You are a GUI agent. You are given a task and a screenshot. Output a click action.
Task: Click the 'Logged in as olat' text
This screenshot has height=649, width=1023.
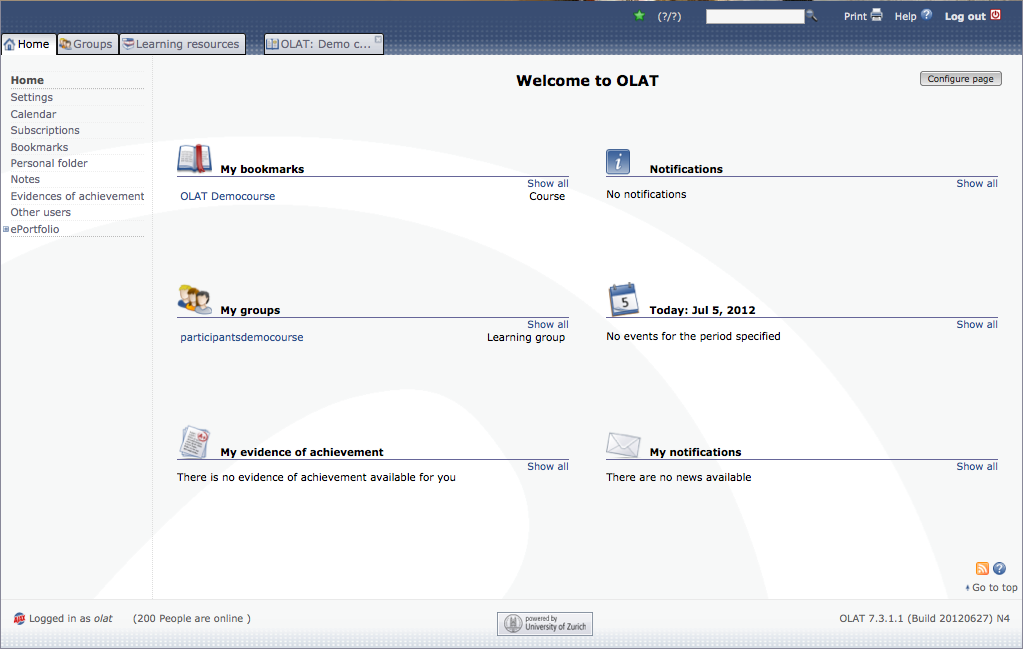(70, 618)
